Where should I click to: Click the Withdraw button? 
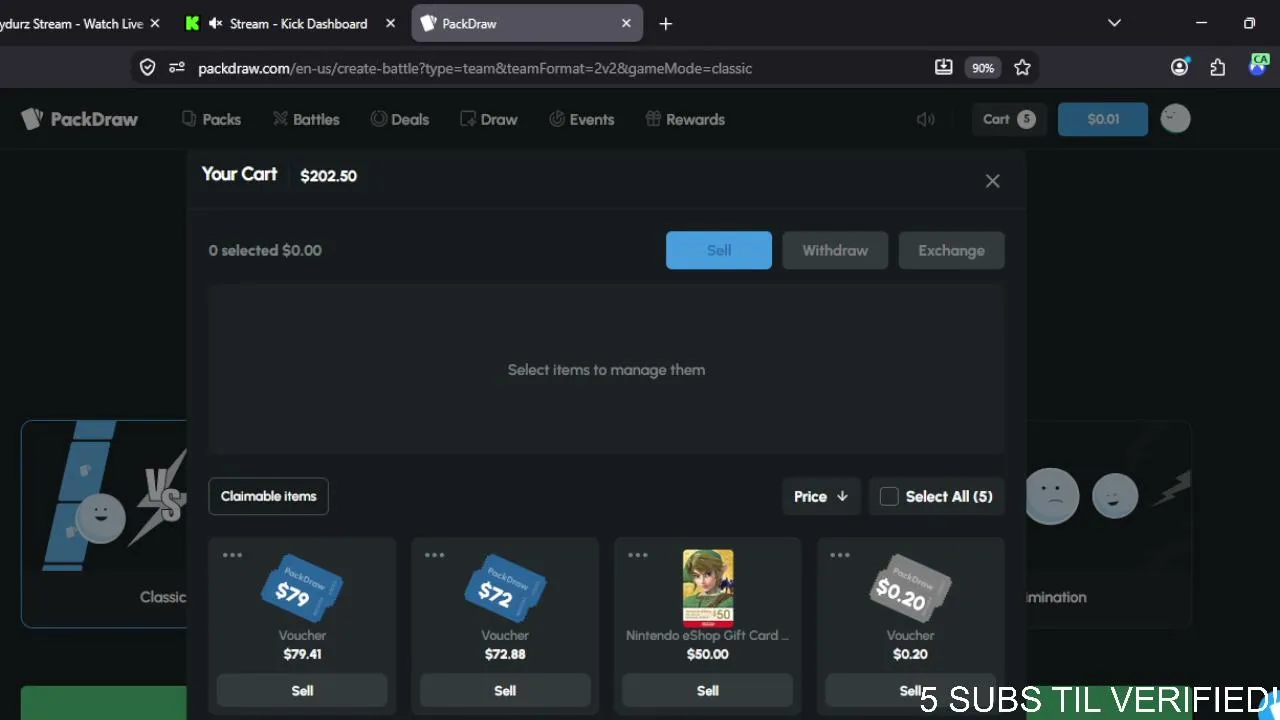pos(835,250)
